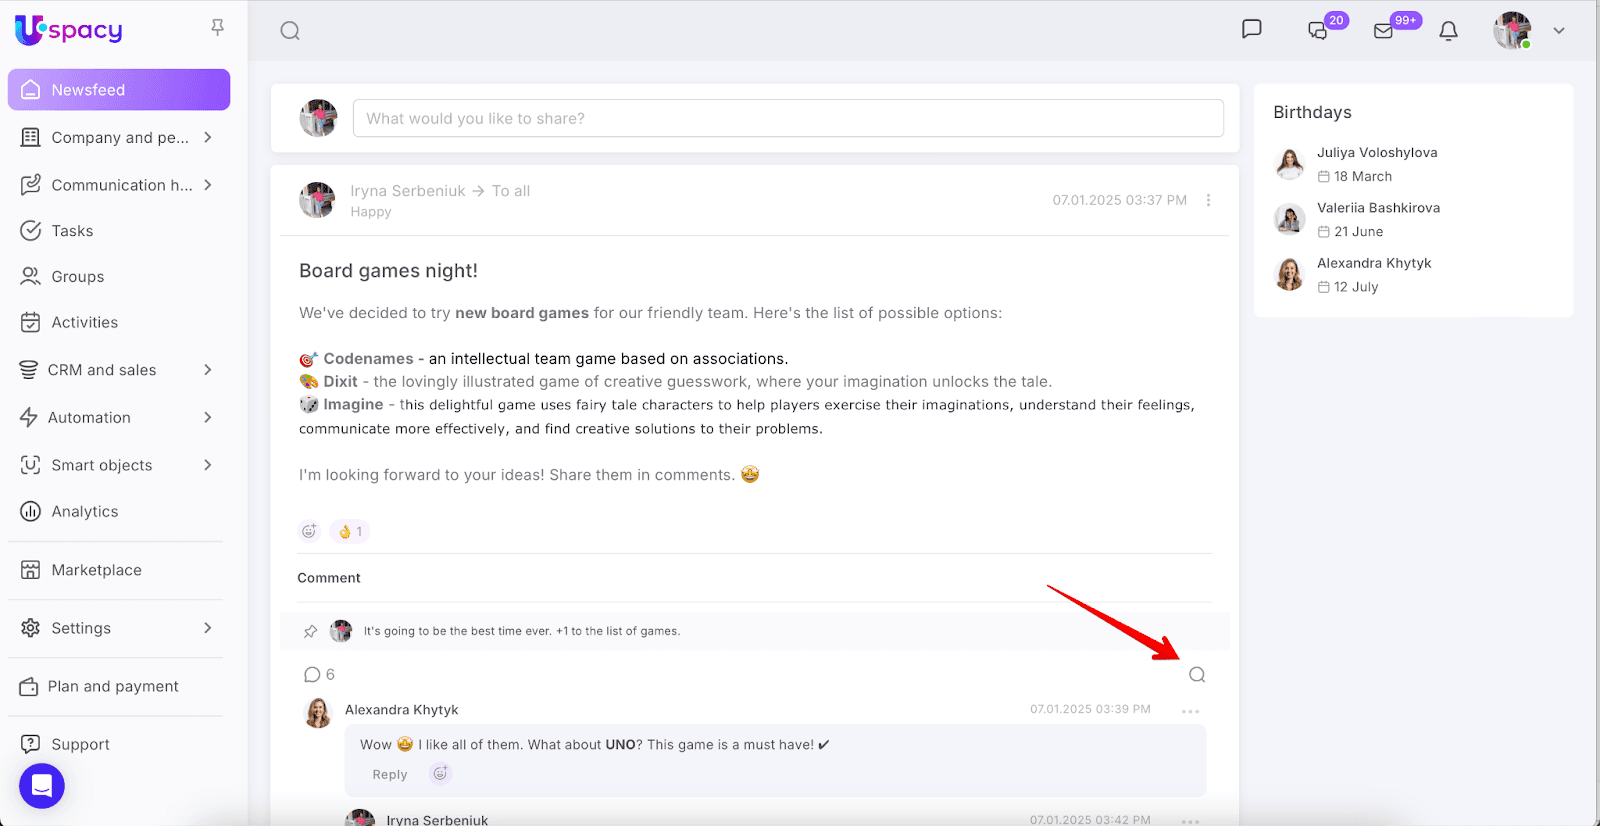
Task: Open the profile dropdown arrow
Action: click(x=1559, y=31)
